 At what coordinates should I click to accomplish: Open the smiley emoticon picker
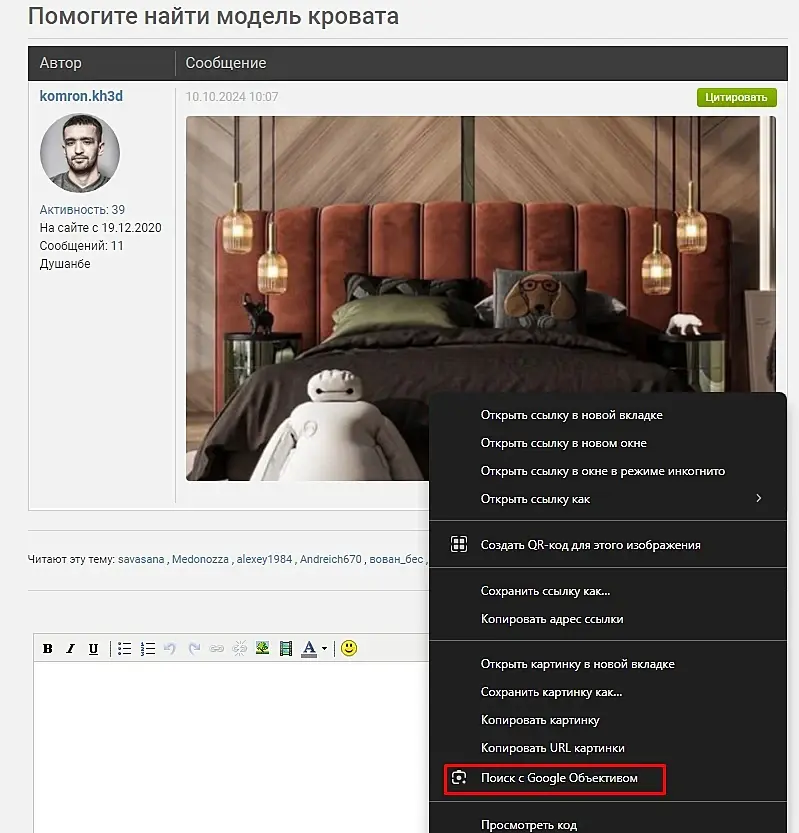pyautogui.click(x=349, y=648)
